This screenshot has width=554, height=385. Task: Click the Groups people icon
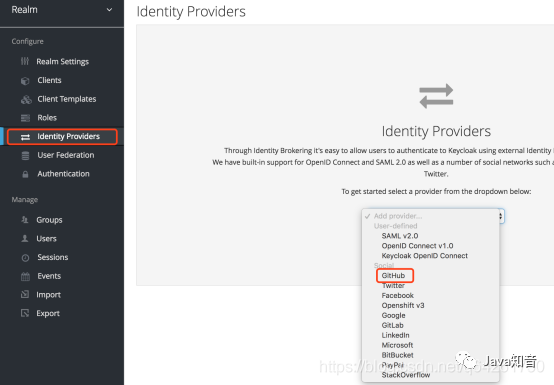[x=25, y=220]
